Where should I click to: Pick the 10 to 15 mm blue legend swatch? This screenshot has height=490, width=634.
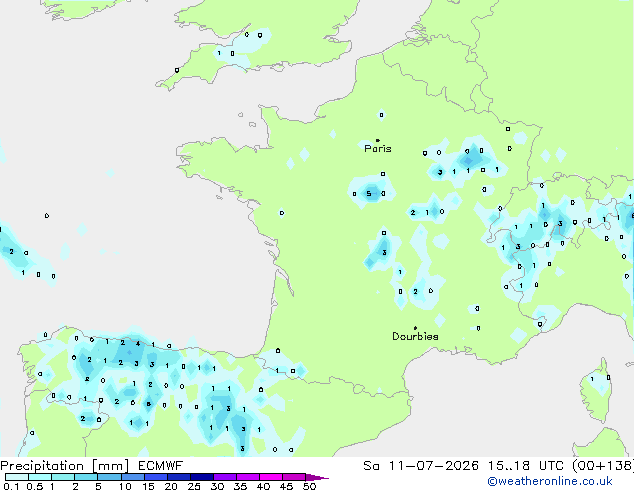pos(132,477)
